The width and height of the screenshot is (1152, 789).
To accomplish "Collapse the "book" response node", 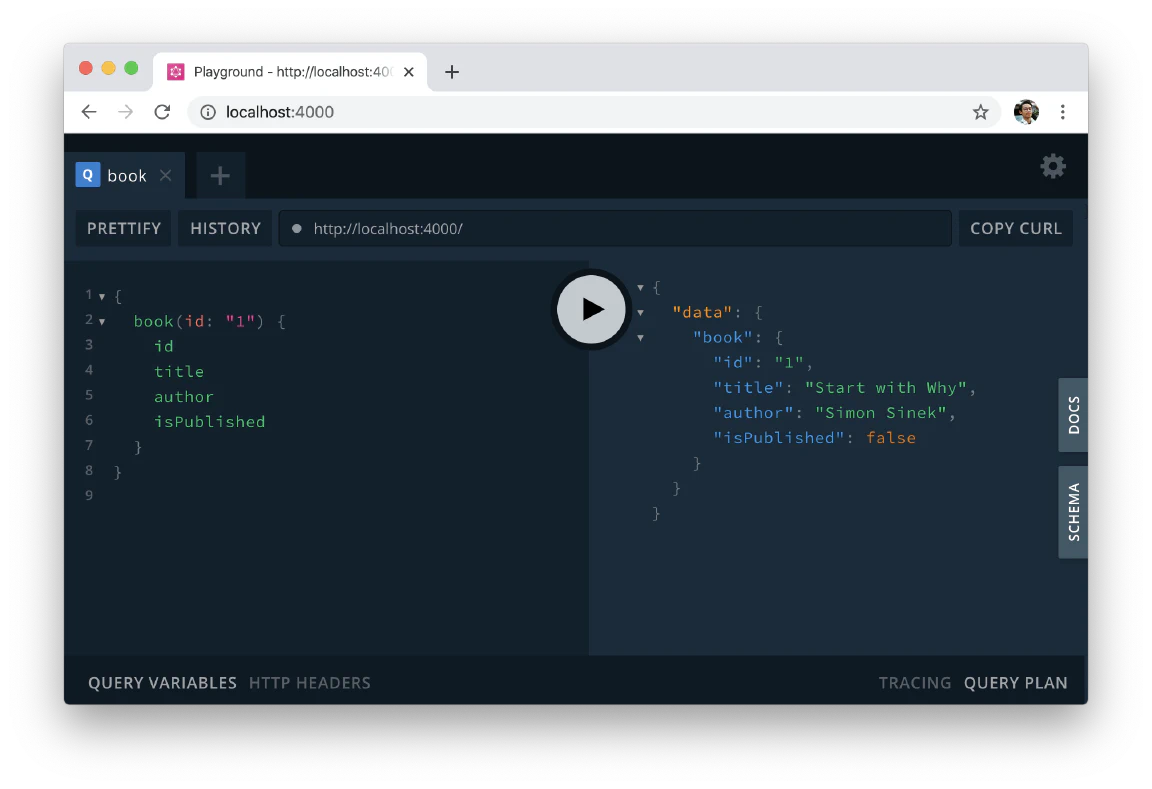I will (641, 338).
